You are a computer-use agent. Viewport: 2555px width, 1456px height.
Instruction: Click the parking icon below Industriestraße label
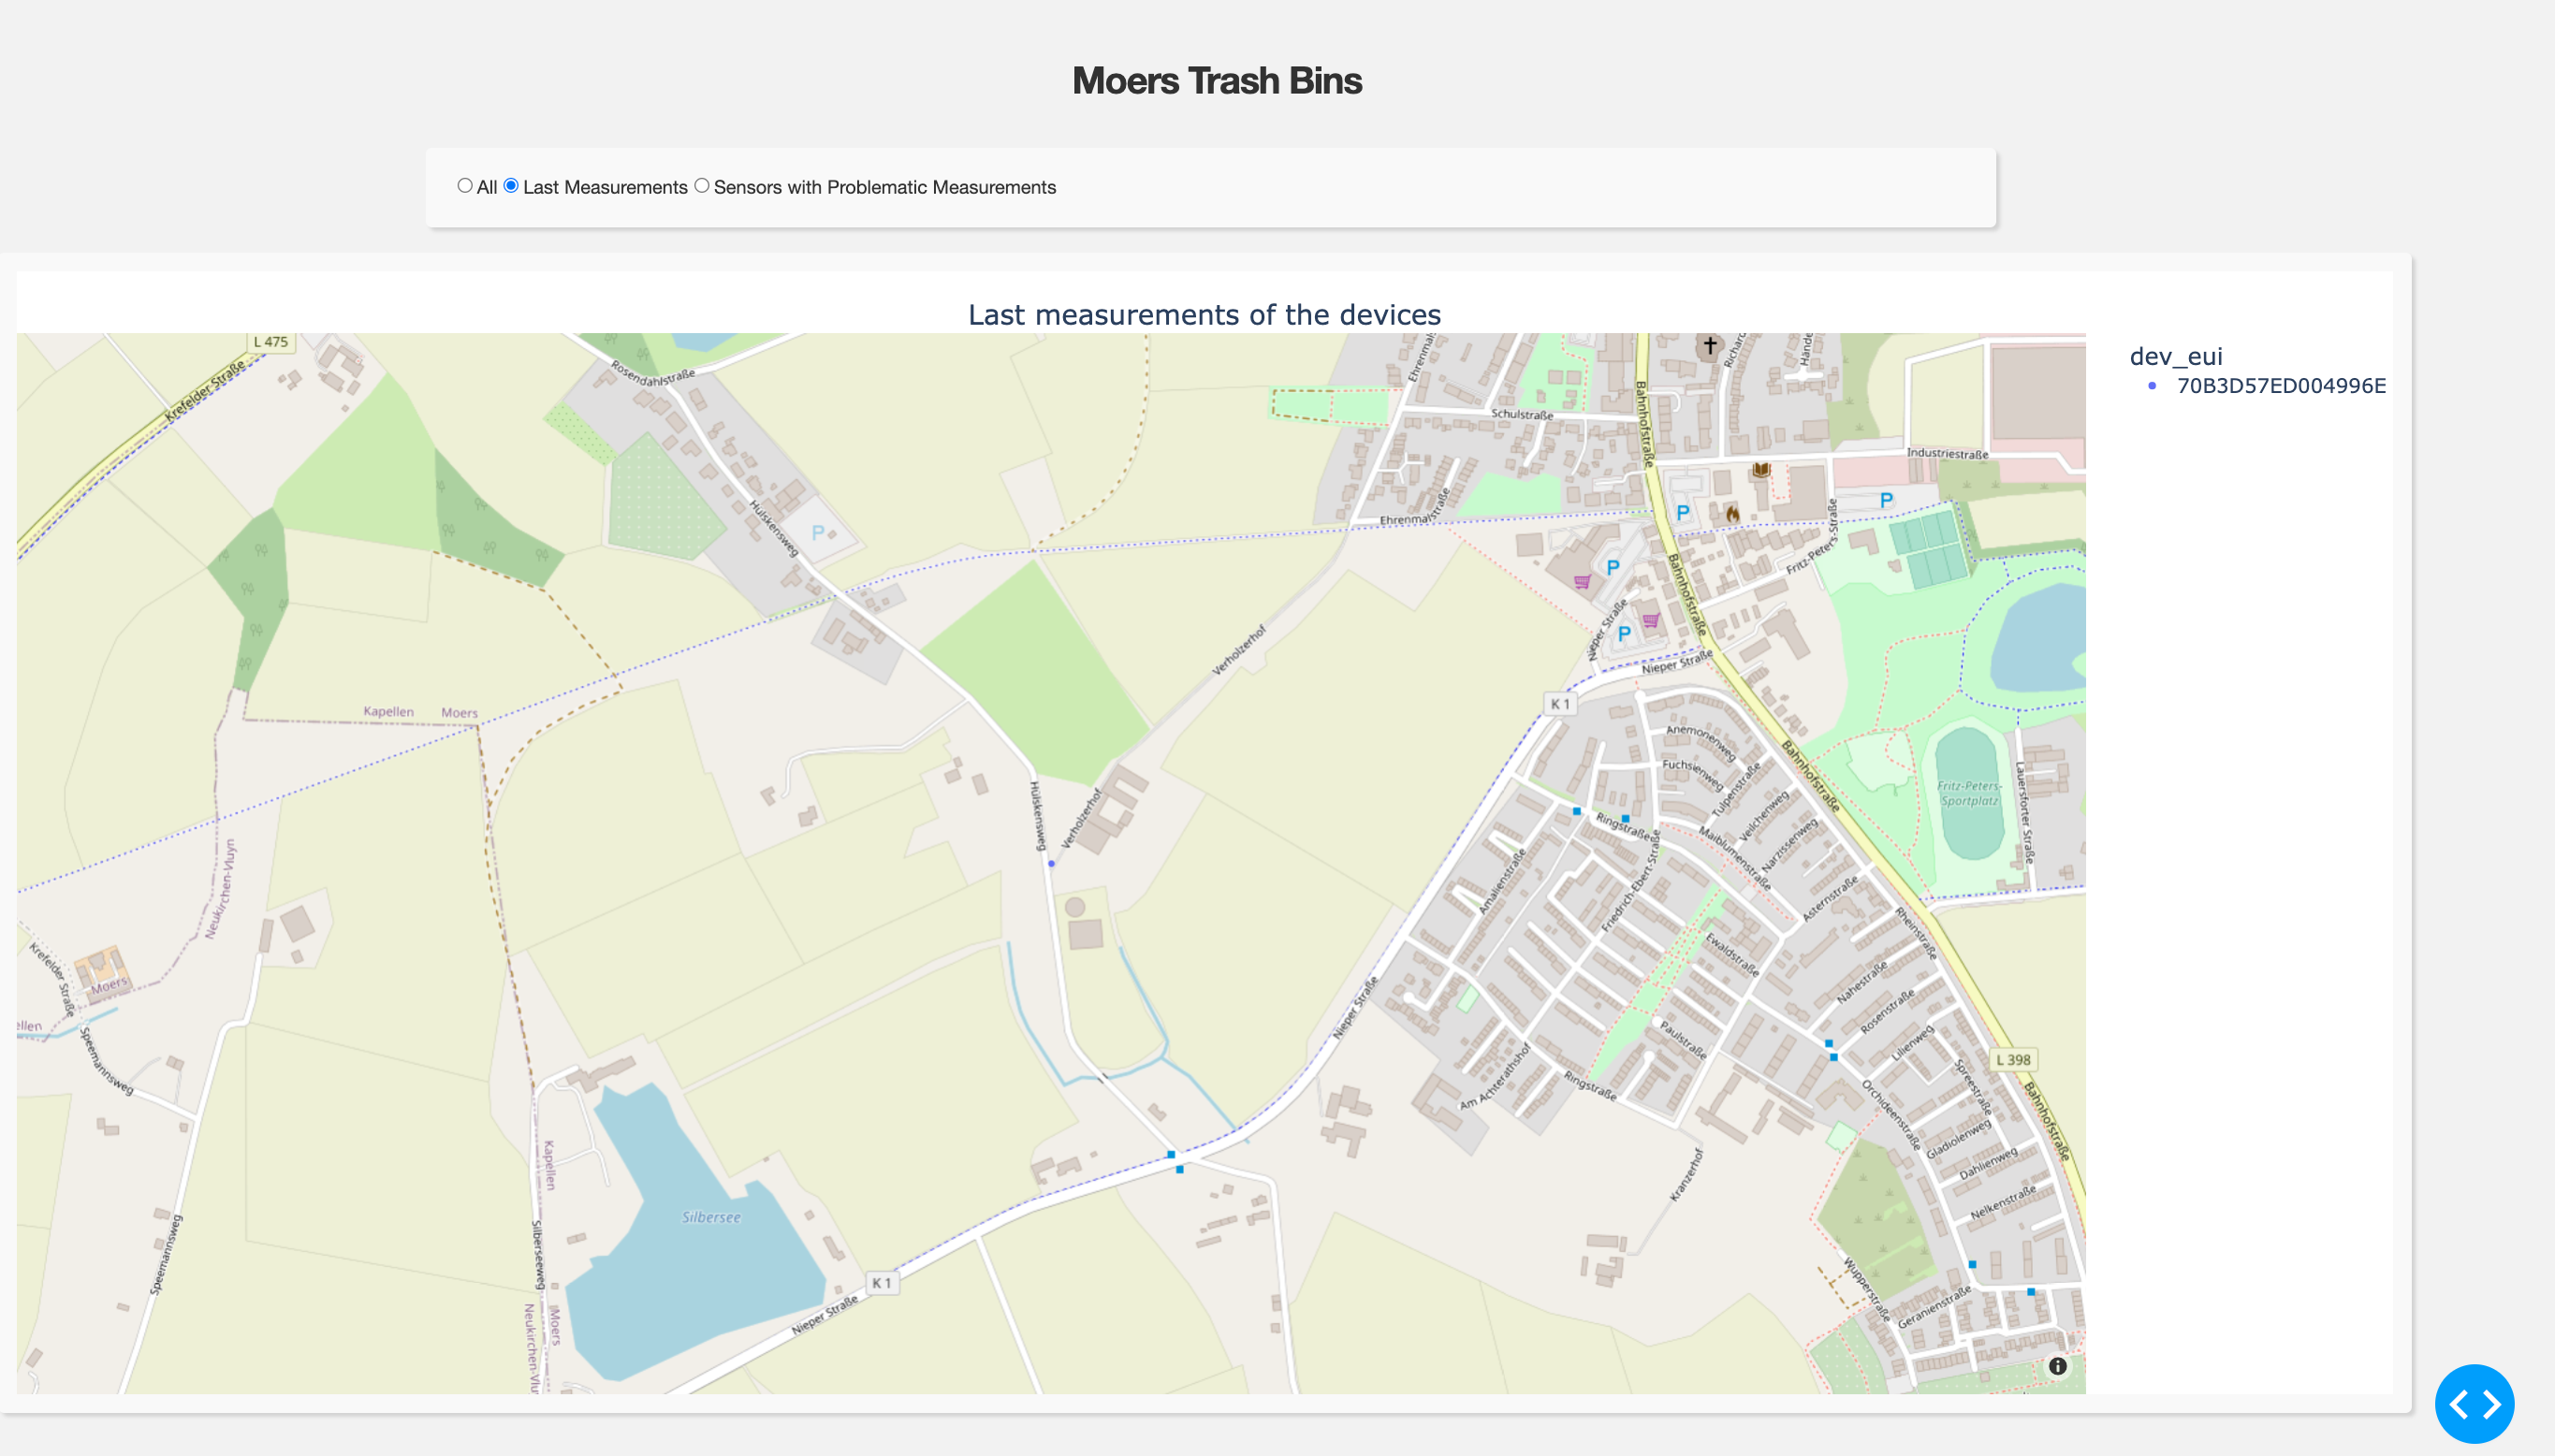coord(1886,501)
